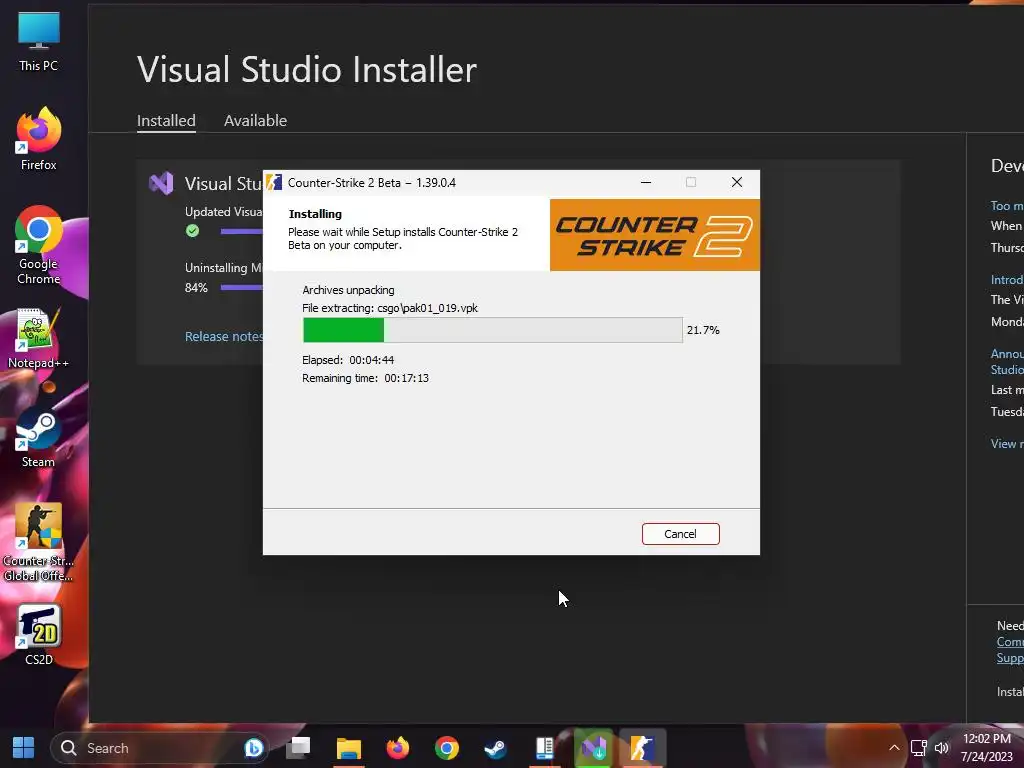
Task: Close the Counter-Strike 2 setup window
Action: point(737,182)
